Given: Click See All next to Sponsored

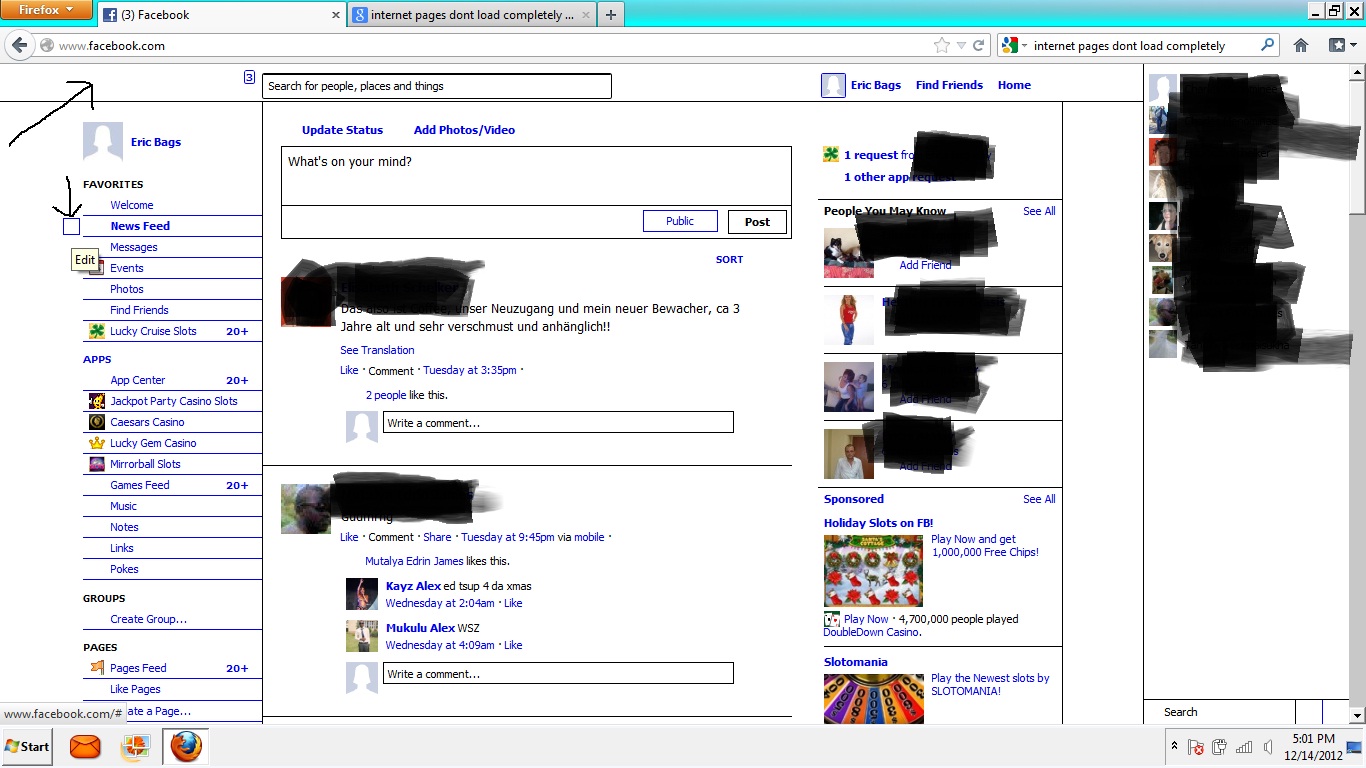Looking at the screenshot, I should 1039,499.
